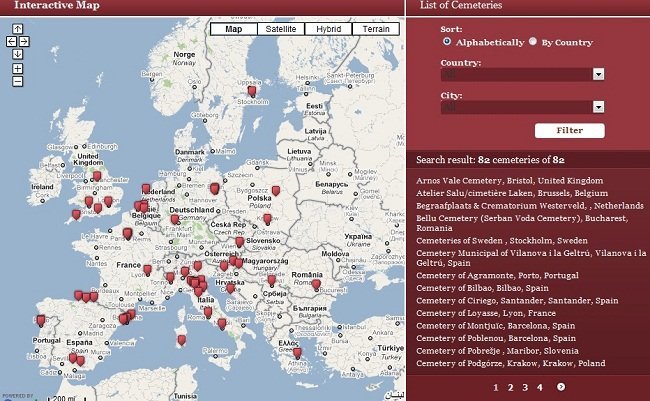
Task: Click the Stockholm cemetery marker
Action: click(x=252, y=91)
